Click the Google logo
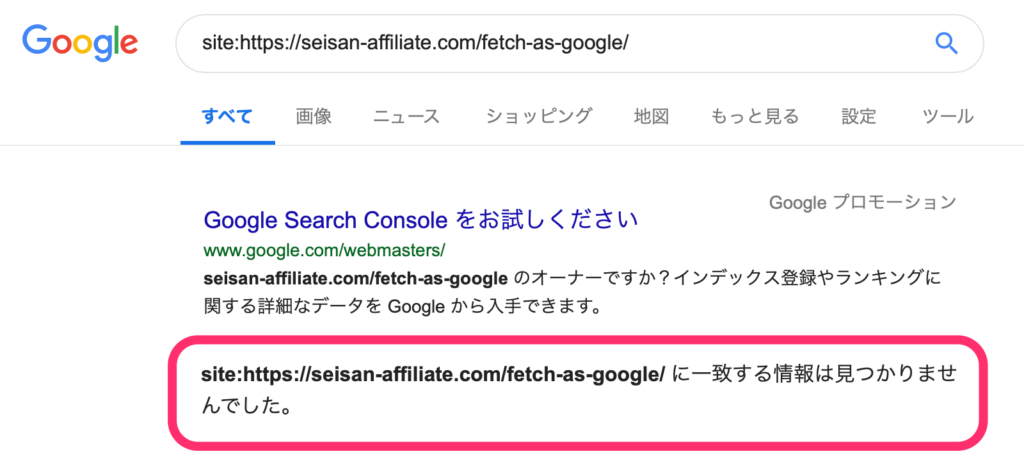1024x451 pixels. (x=80, y=42)
